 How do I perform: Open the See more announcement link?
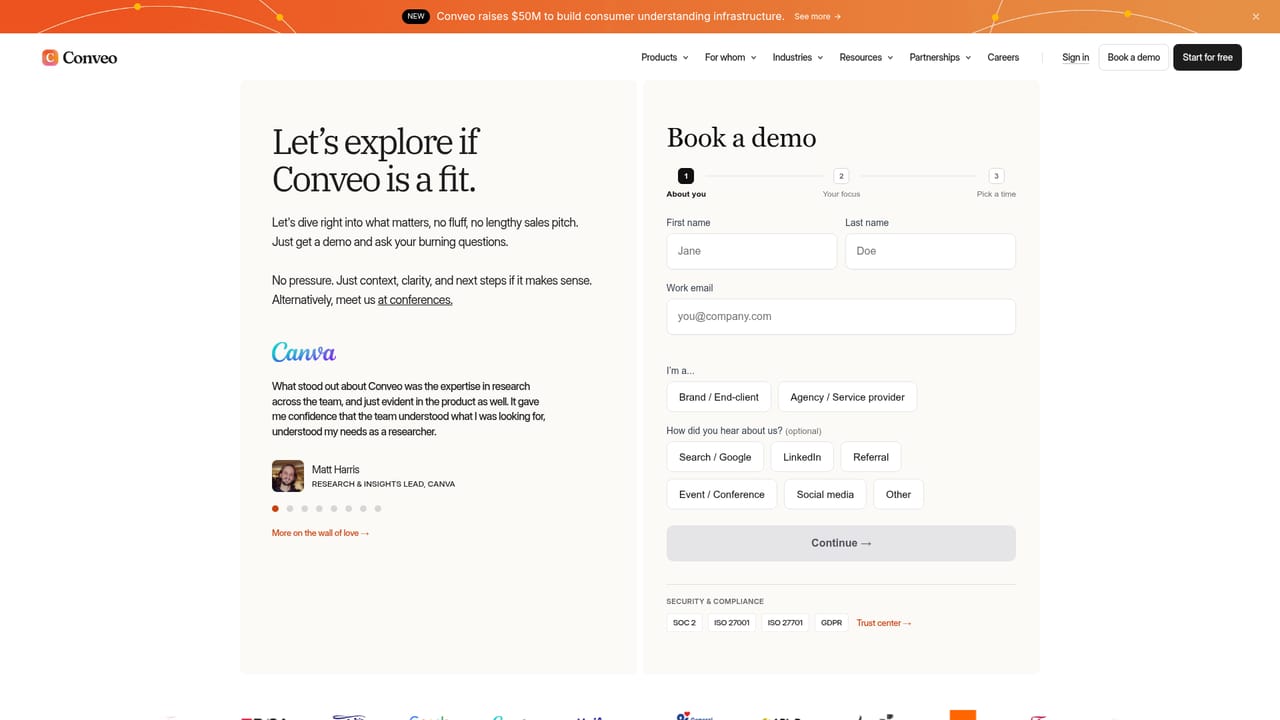point(817,17)
